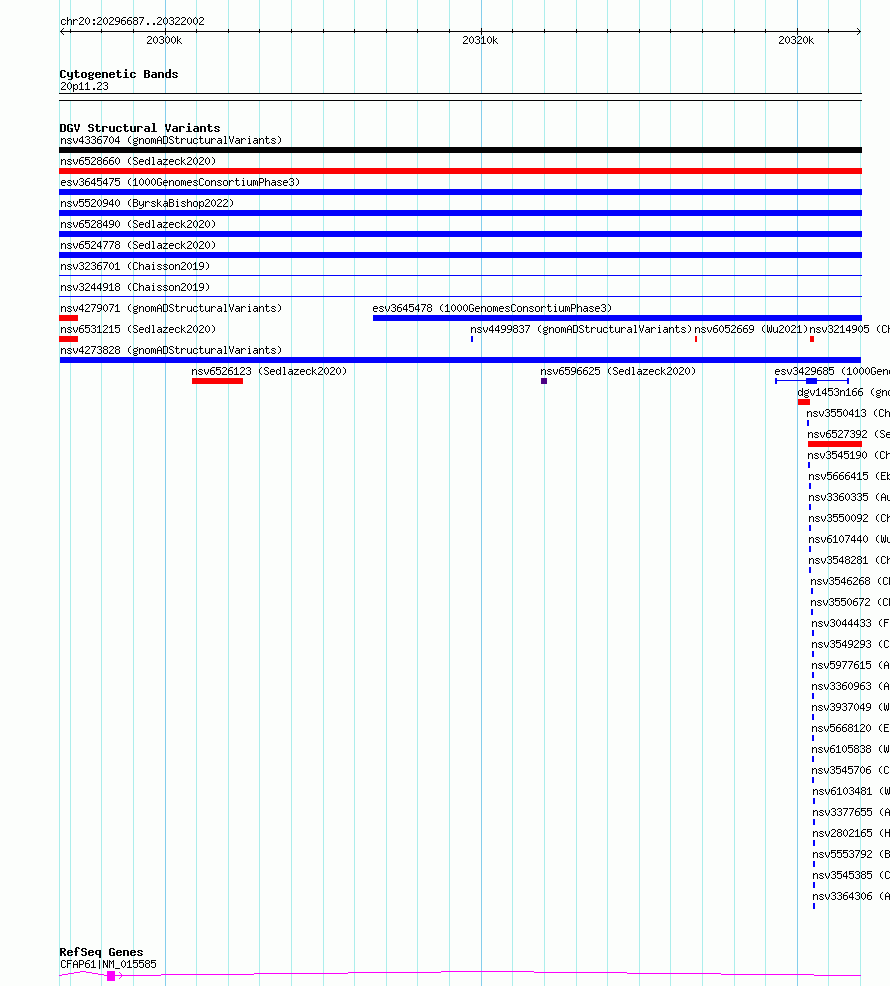This screenshot has height=986, width=890.
Task: Click the nsv3364306 variant label
Action: coord(851,896)
